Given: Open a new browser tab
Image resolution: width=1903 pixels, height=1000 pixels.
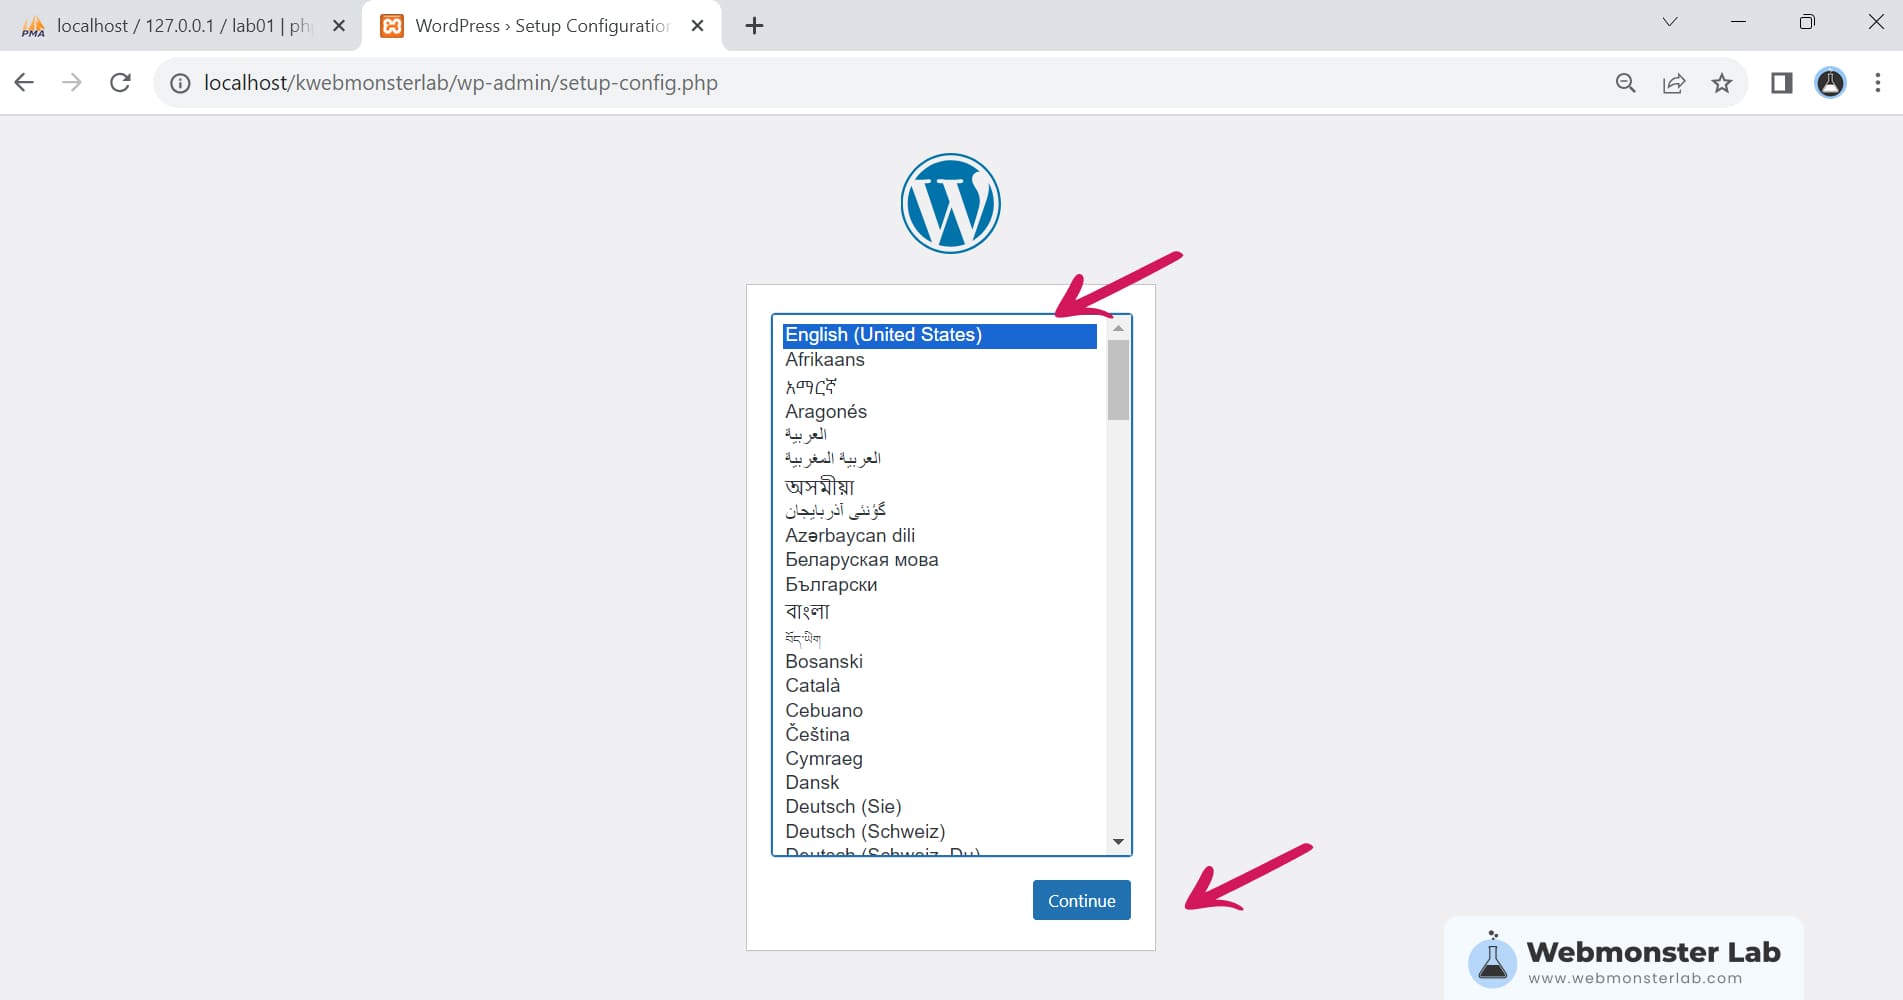Looking at the screenshot, I should click(755, 26).
